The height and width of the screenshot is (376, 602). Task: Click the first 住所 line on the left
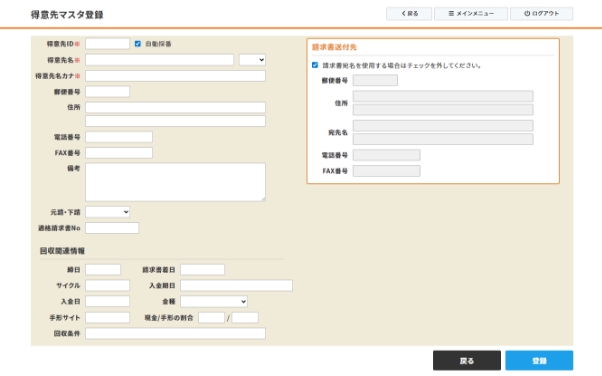coord(175,108)
